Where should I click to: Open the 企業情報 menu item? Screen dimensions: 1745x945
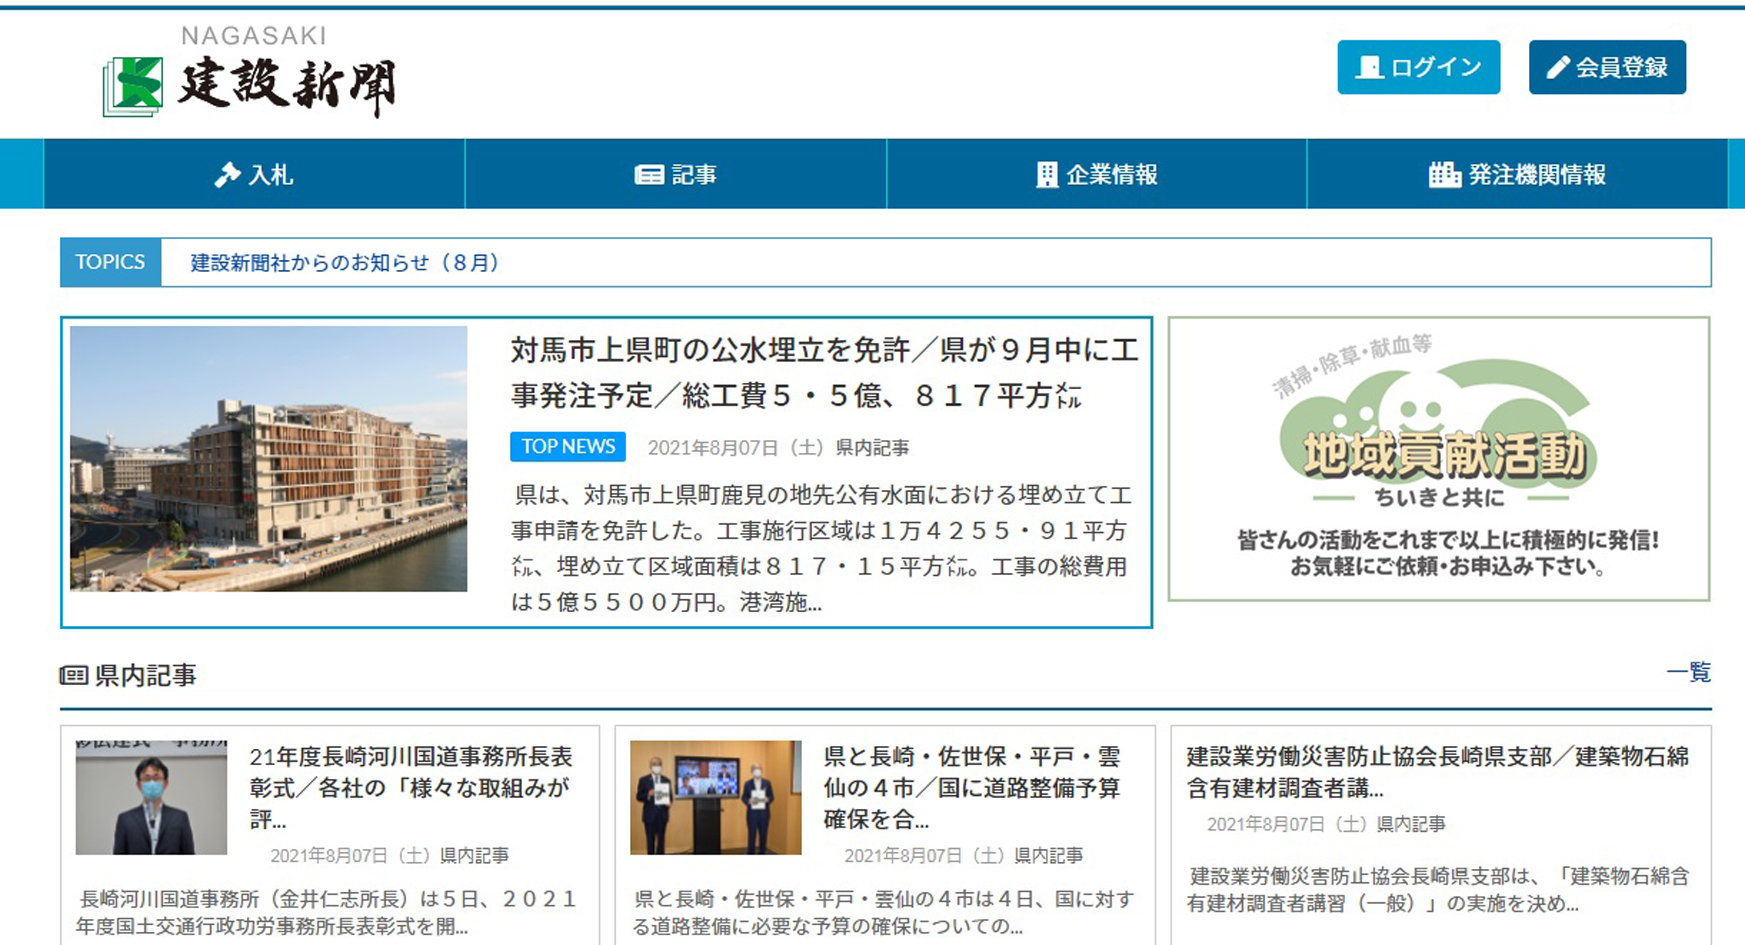click(1096, 175)
